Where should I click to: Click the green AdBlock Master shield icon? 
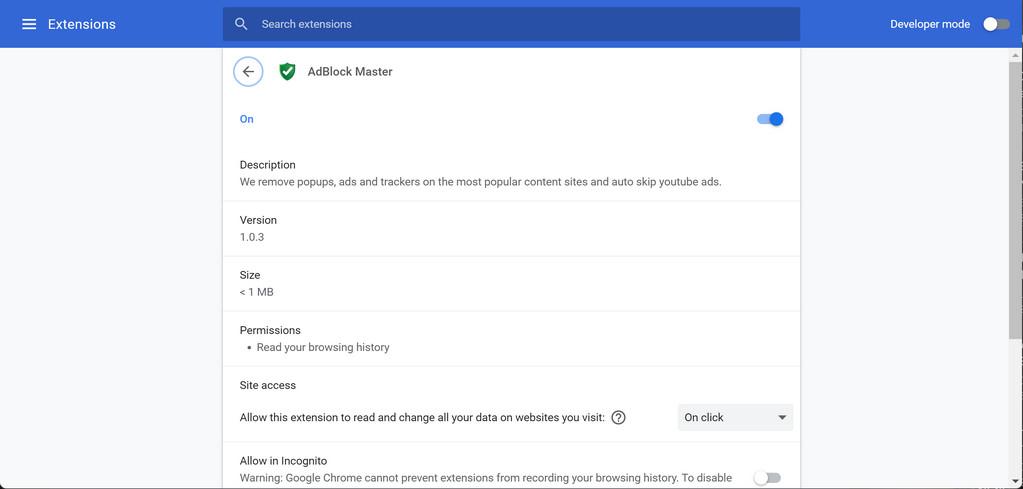[287, 72]
